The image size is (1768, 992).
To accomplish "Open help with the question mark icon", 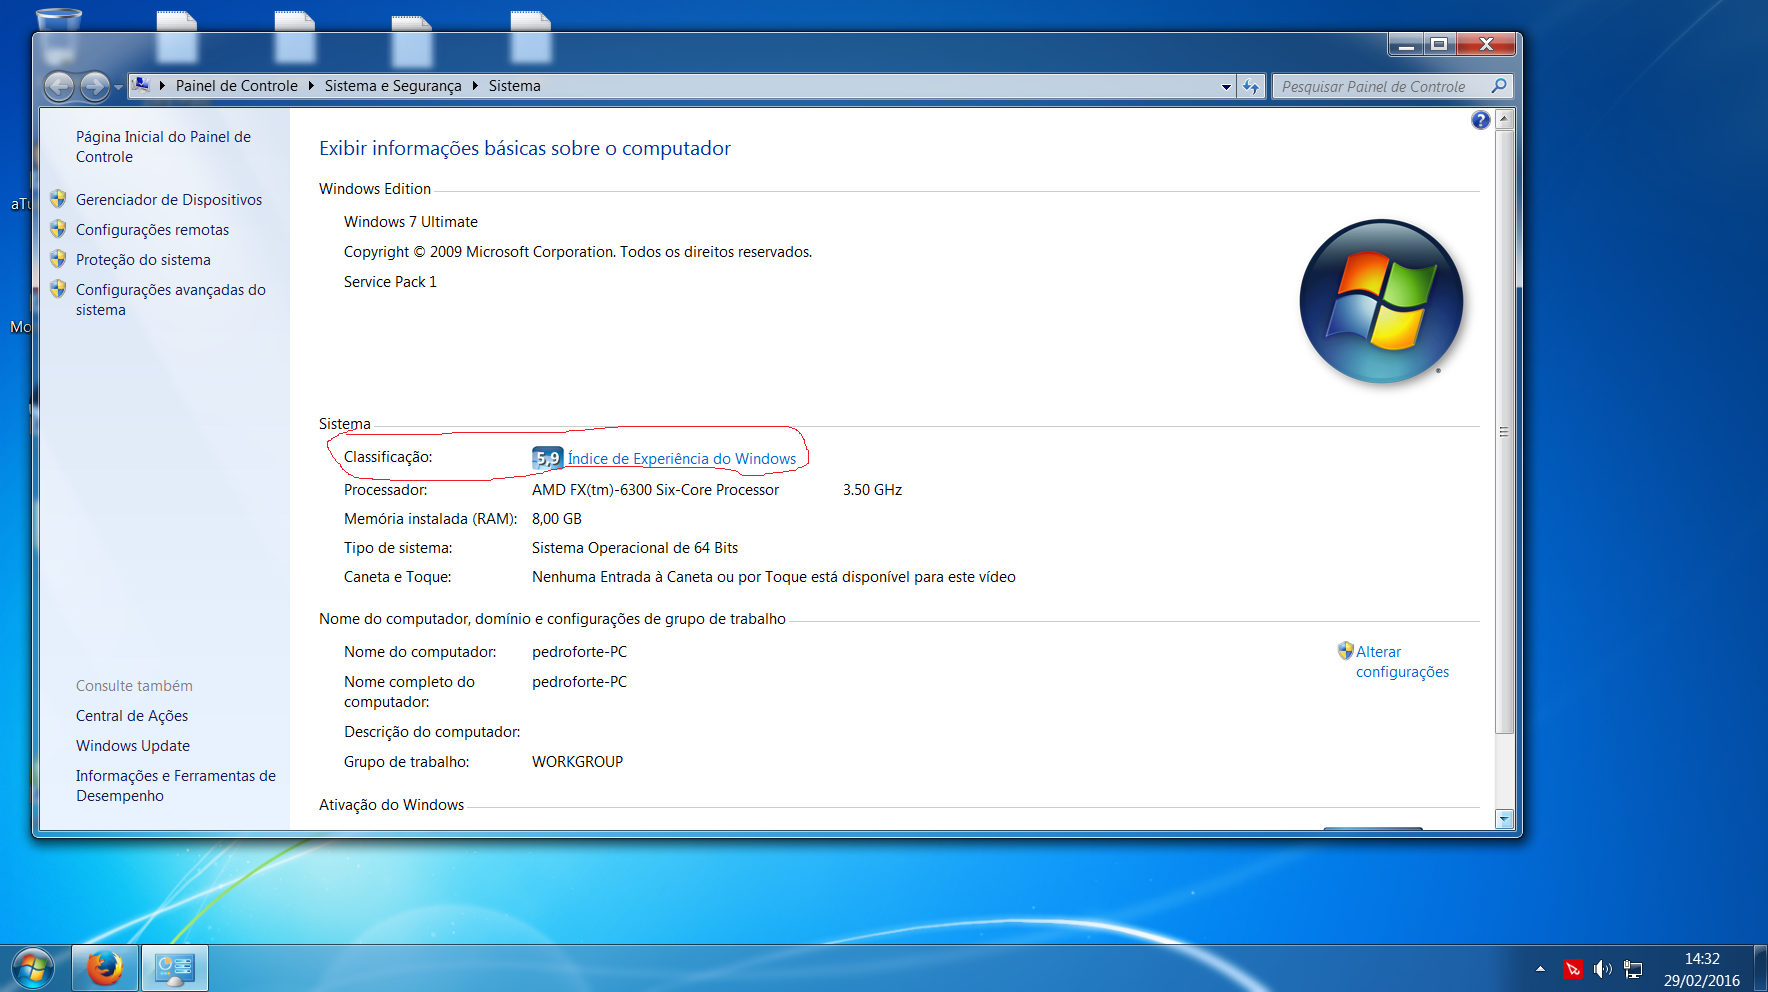I will click(1481, 120).
